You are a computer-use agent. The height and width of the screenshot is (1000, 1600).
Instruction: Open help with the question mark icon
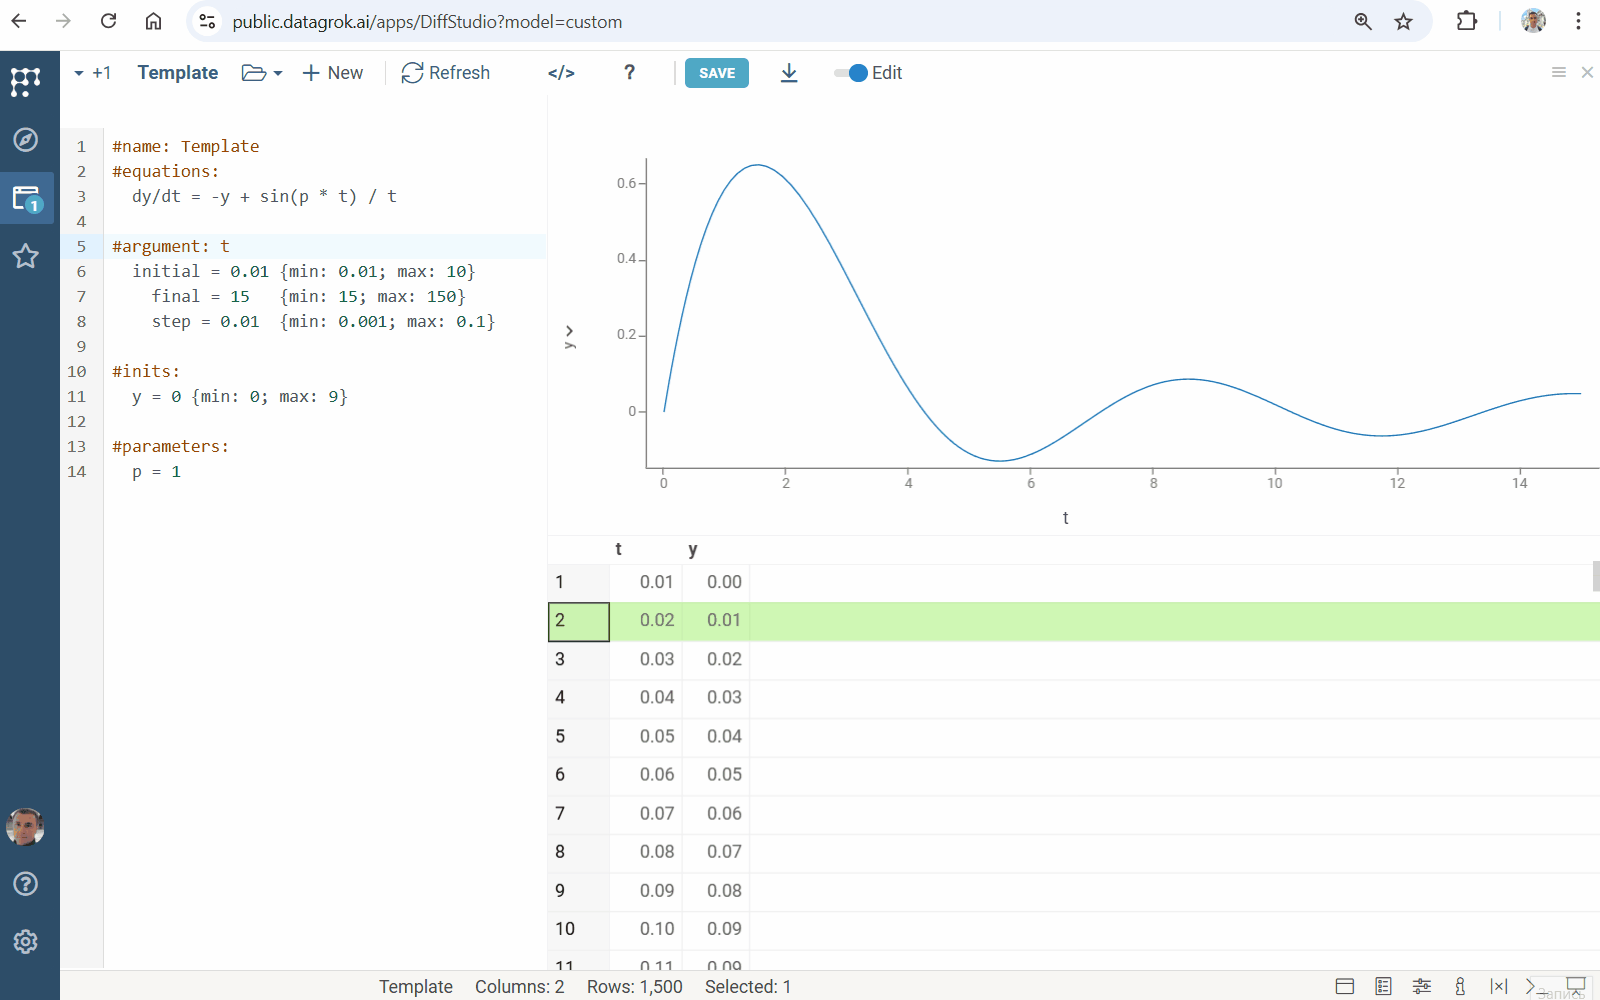(629, 73)
